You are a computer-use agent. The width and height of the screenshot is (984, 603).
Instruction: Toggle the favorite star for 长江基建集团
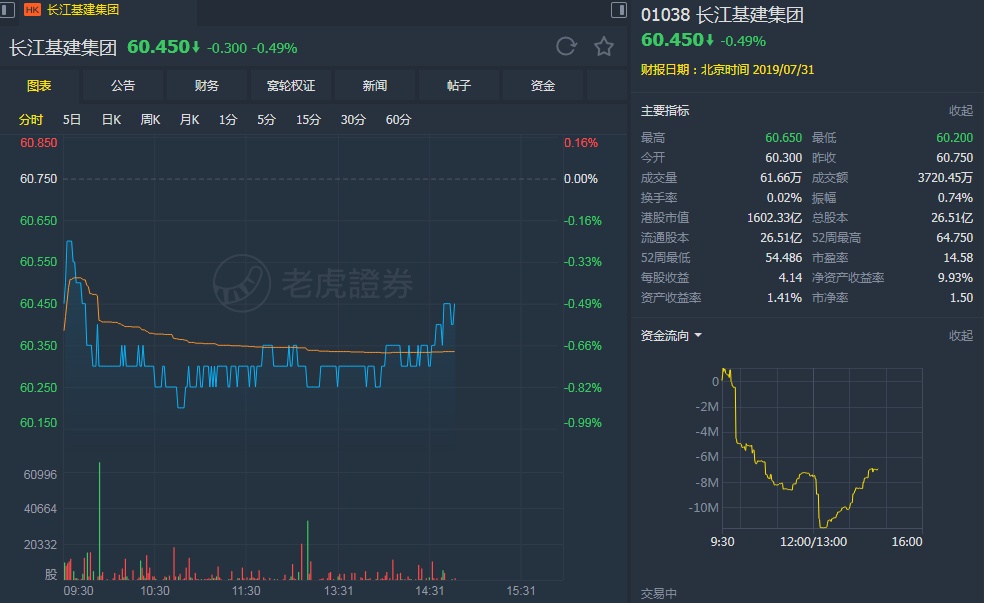point(603,46)
